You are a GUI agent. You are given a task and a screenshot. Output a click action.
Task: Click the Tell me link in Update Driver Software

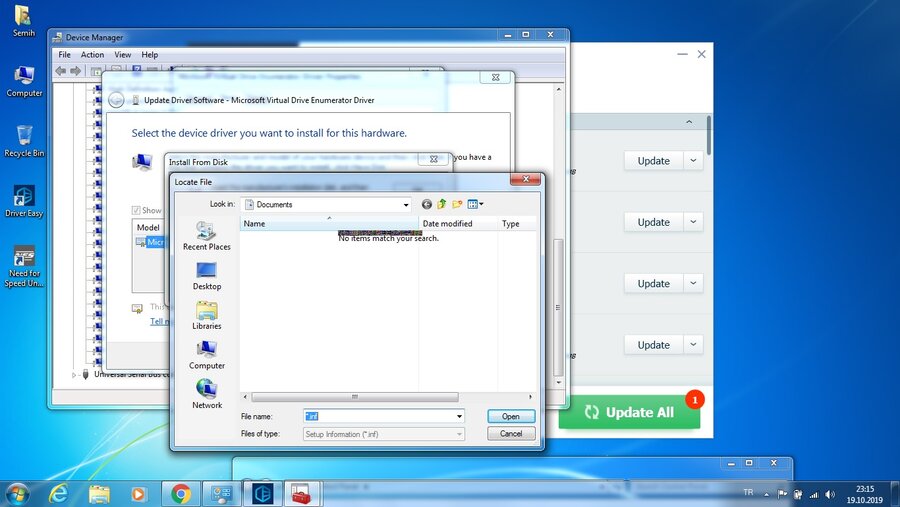tap(158, 322)
